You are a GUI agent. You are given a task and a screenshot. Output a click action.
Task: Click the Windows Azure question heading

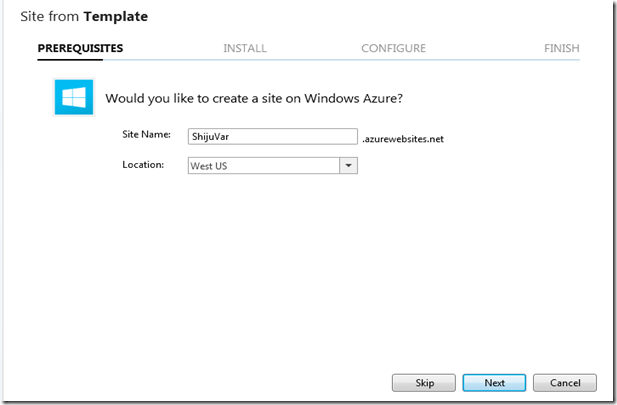(254, 98)
